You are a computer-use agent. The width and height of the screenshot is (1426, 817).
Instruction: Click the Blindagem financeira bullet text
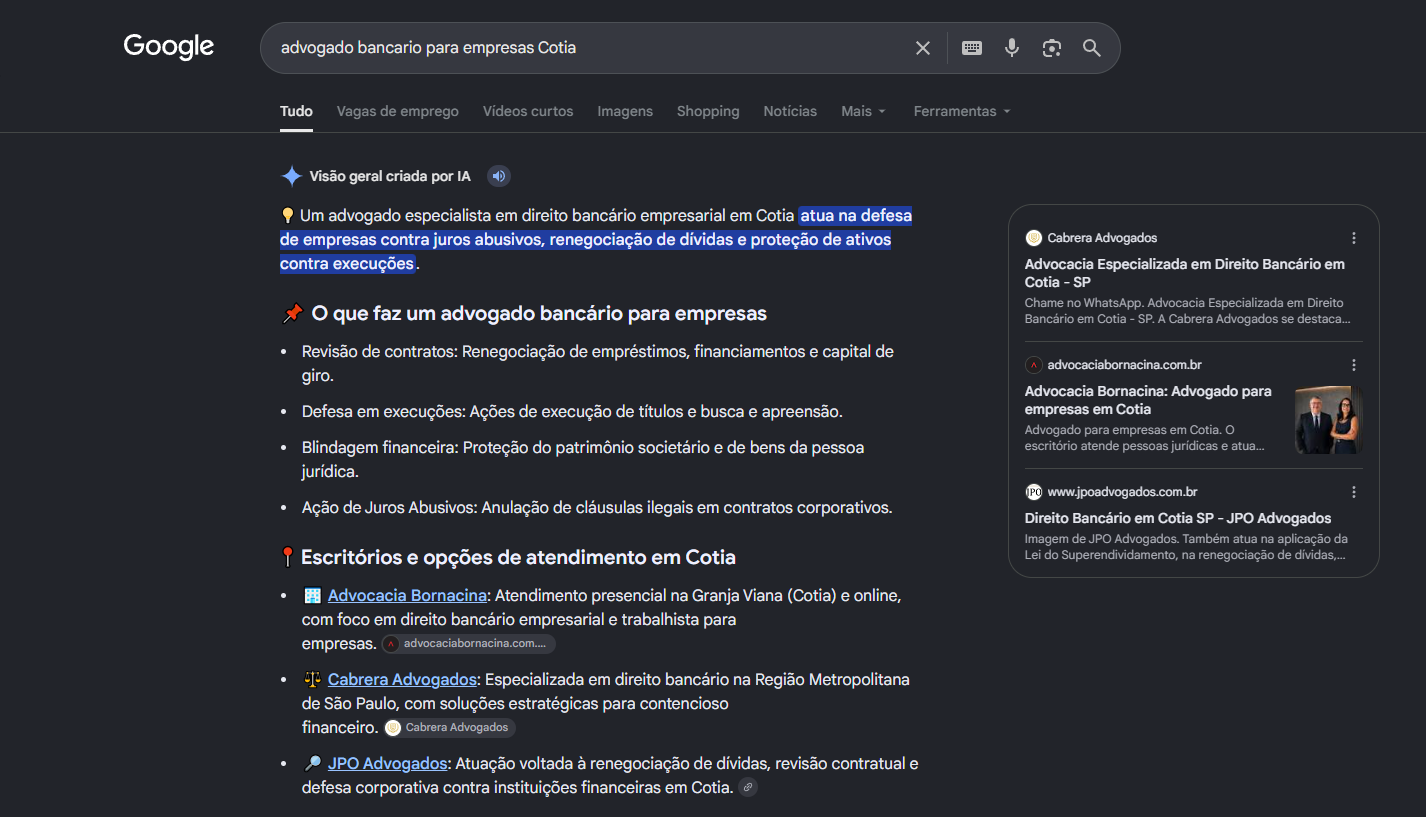583,459
